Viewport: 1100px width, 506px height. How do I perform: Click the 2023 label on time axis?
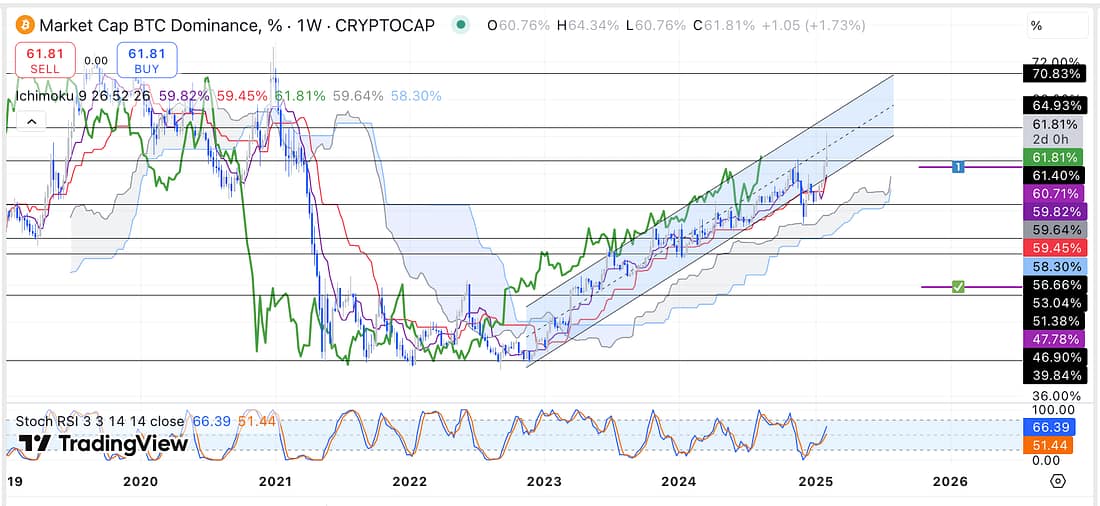544,481
